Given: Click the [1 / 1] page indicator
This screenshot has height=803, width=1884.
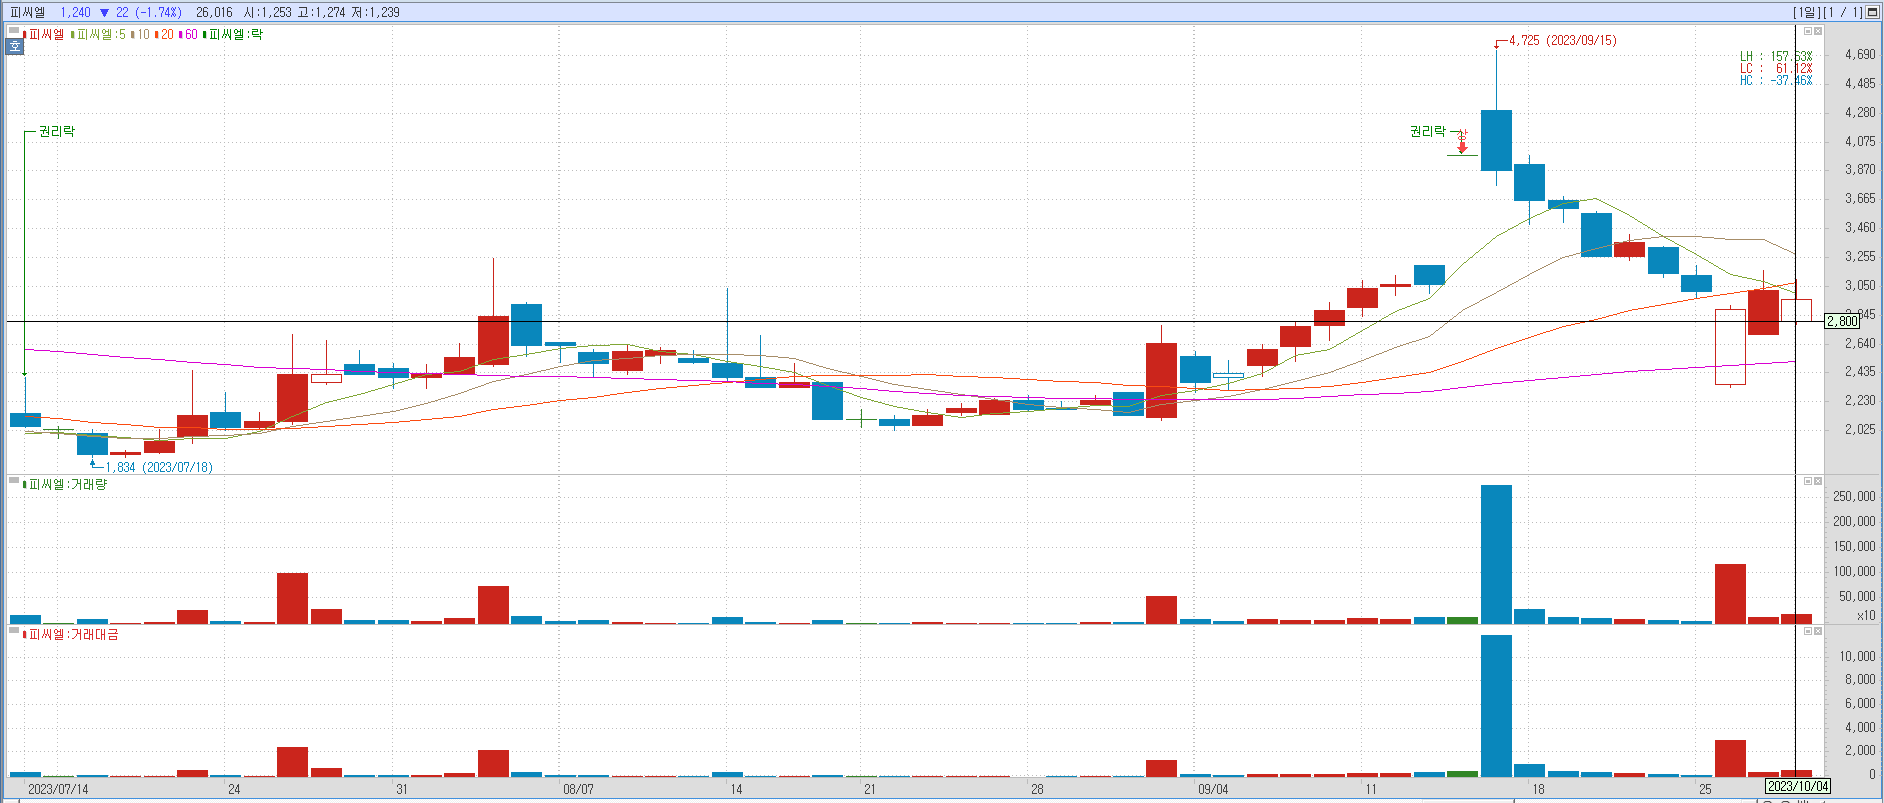Looking at the screenshot, I should pyautogui.click(x=1841, y=12).
